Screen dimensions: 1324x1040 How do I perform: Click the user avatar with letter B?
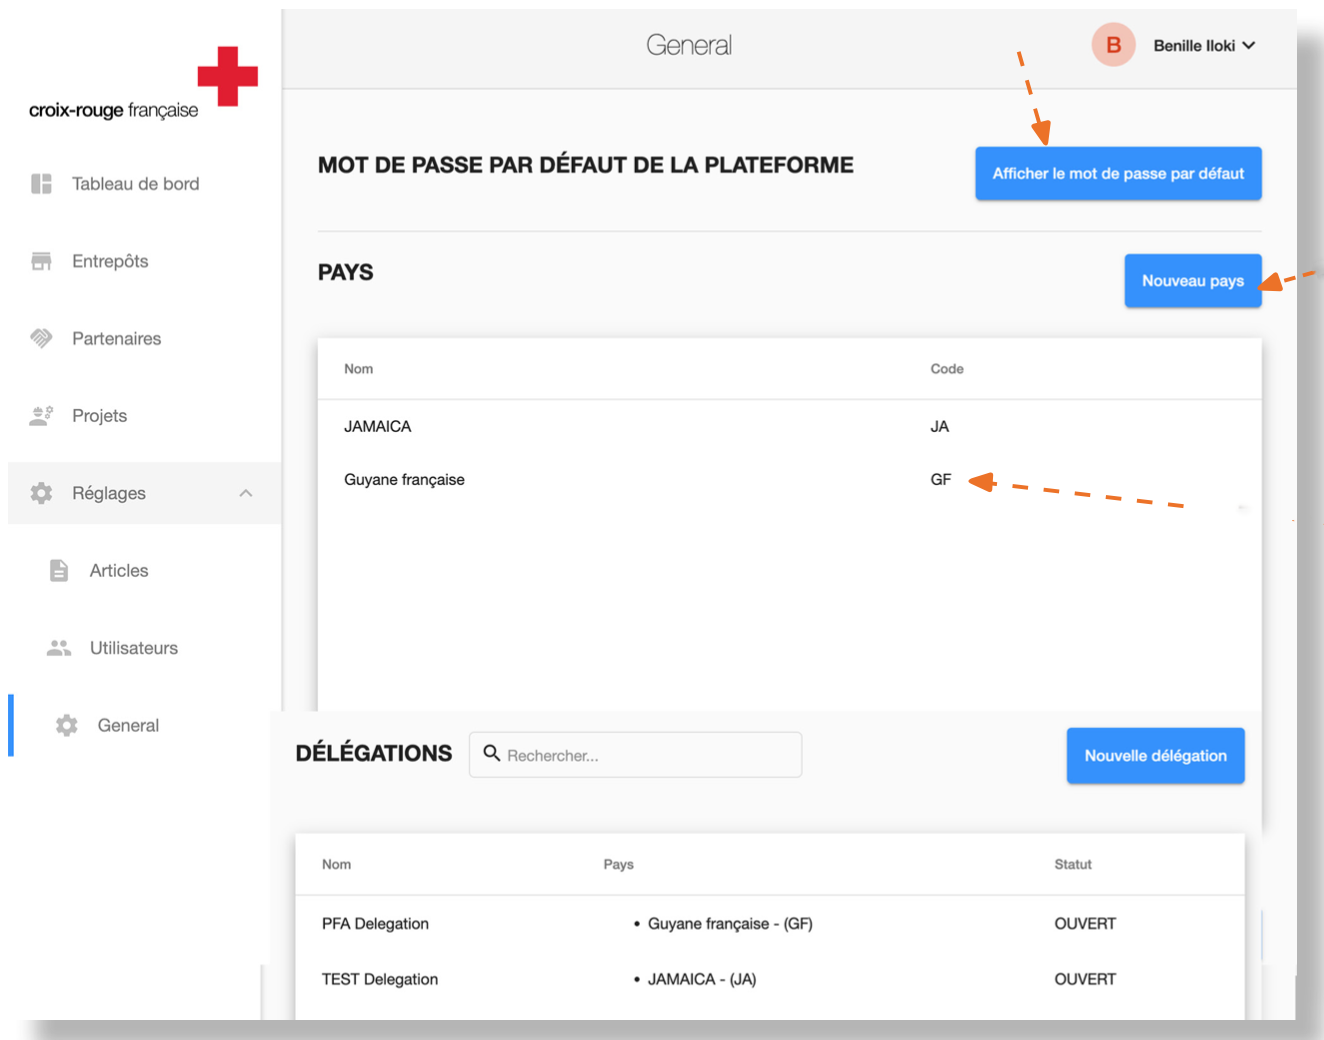[1112, 45]
